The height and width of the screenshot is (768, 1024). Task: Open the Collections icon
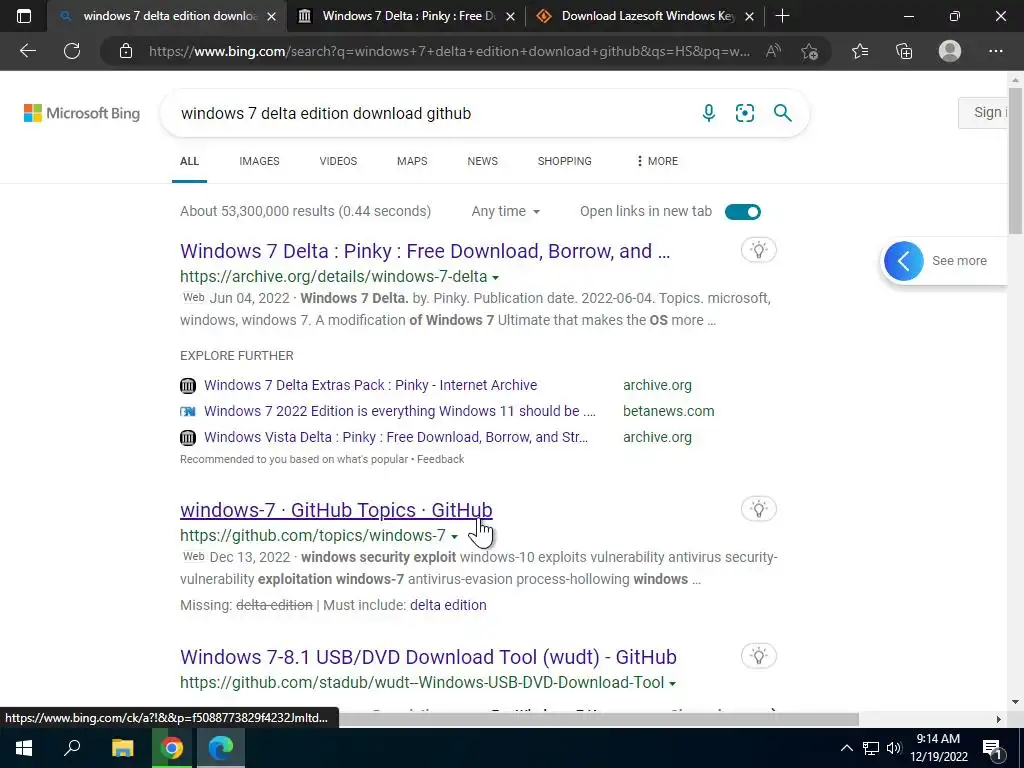904,51
